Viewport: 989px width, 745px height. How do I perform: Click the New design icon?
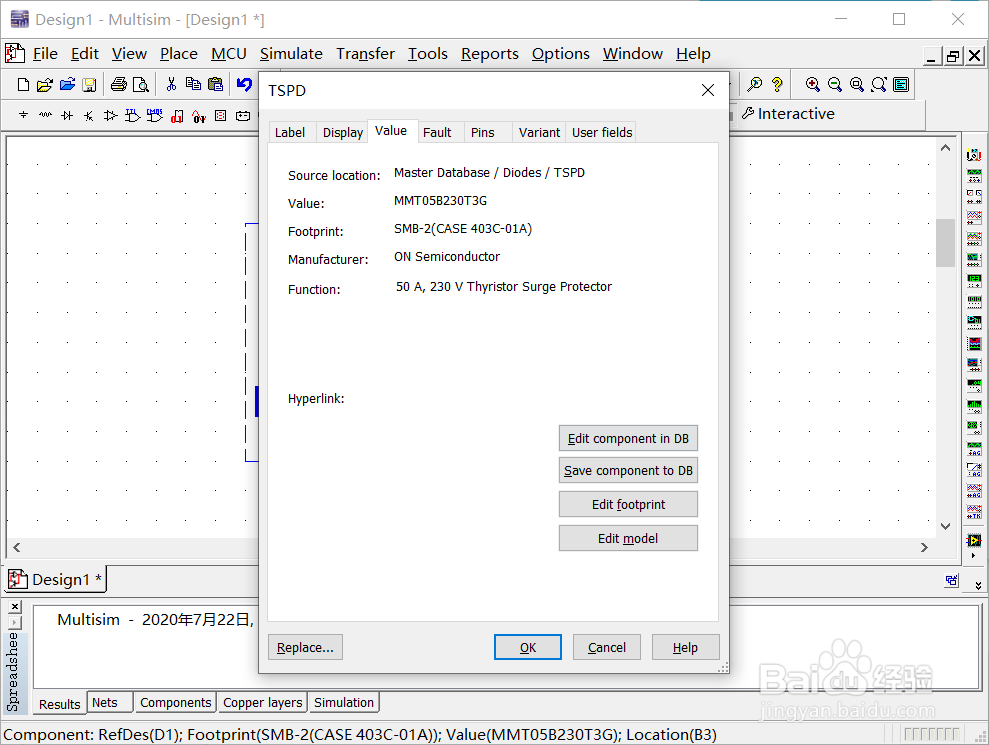[x=23, y=84]
